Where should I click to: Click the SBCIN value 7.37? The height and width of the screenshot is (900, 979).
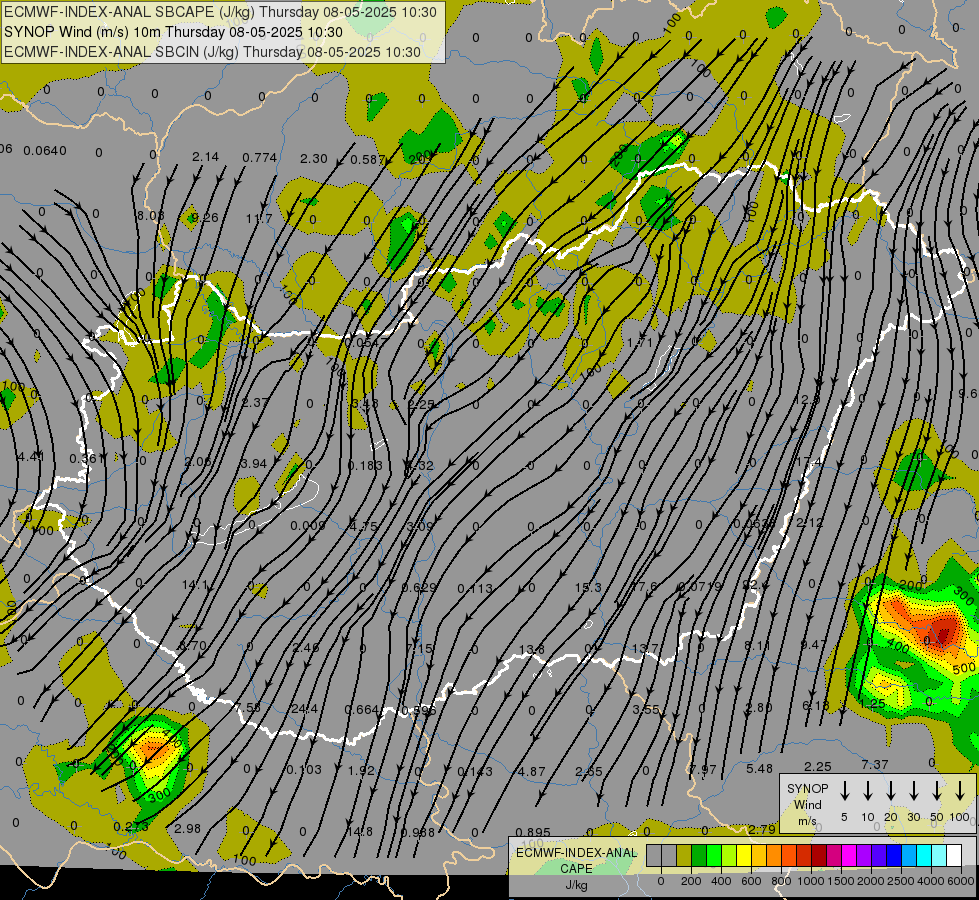tap(875, 764)
